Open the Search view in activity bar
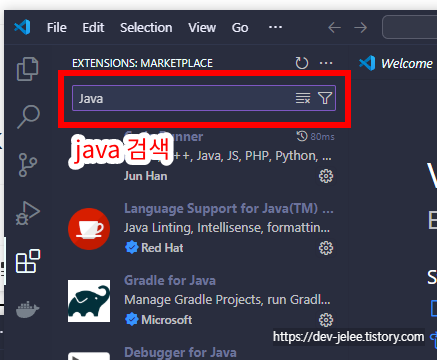This screenshot has width=437, height=360. point(28,117)
